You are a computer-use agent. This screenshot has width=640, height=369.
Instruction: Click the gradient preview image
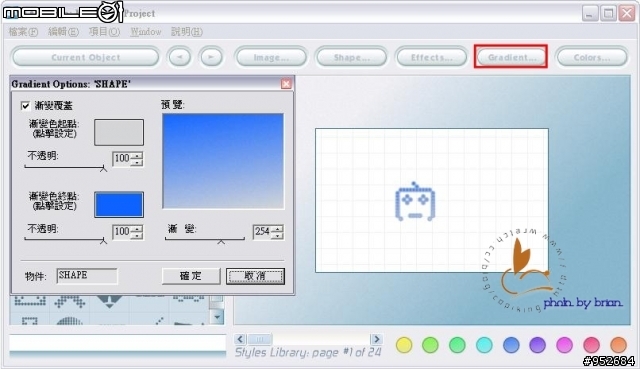click(223, 161)
